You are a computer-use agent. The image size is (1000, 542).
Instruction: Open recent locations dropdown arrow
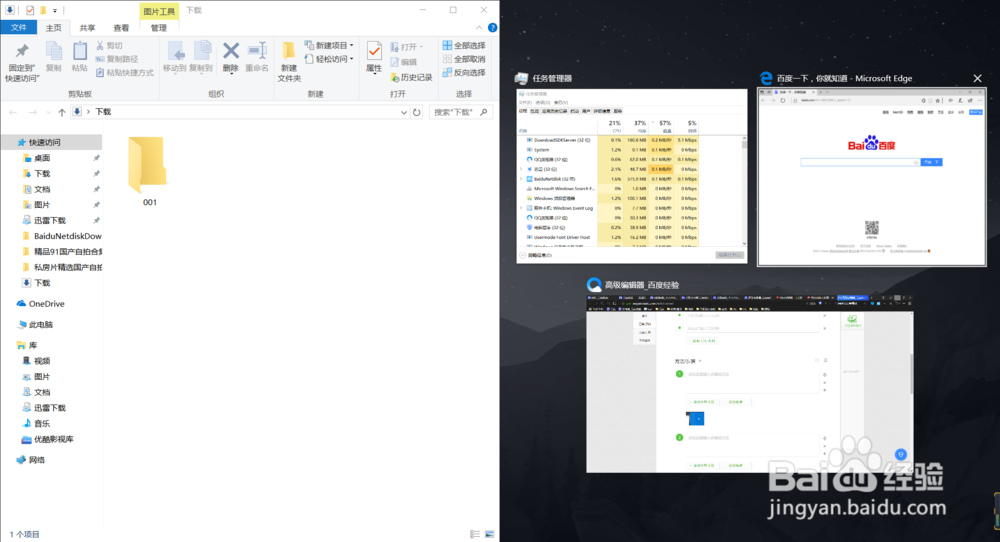click(x=48, y=112)
